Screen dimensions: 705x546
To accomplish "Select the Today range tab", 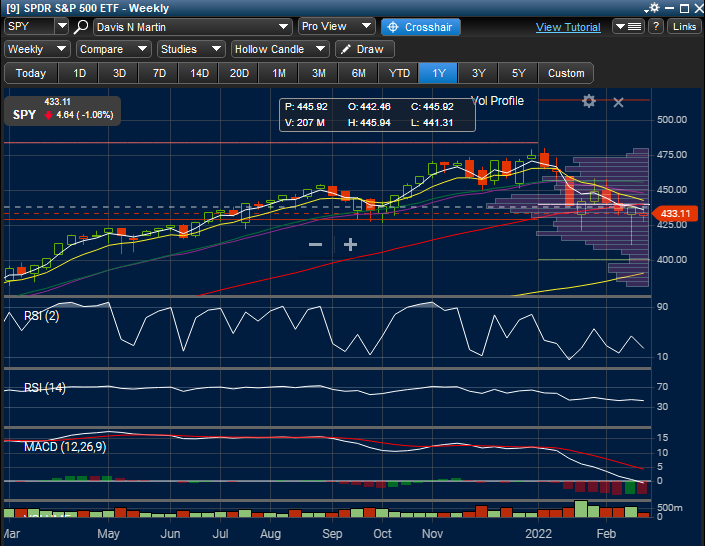I will 31,73.
